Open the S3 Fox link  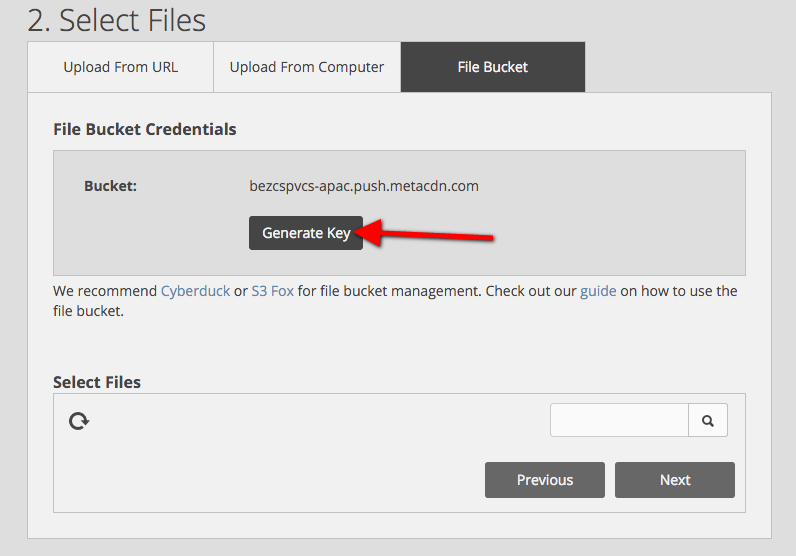pos(273,291)
